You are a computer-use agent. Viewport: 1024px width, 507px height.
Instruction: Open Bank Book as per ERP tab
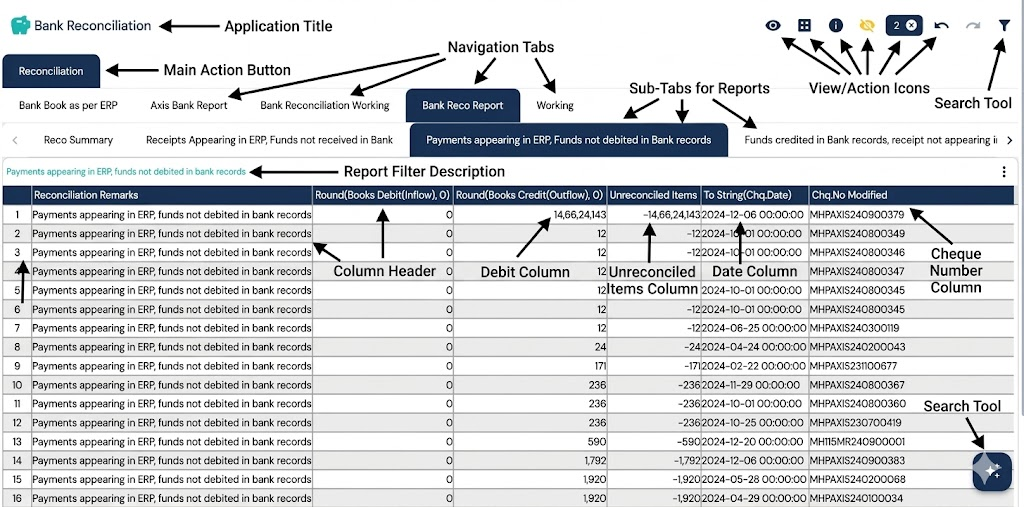68,105
